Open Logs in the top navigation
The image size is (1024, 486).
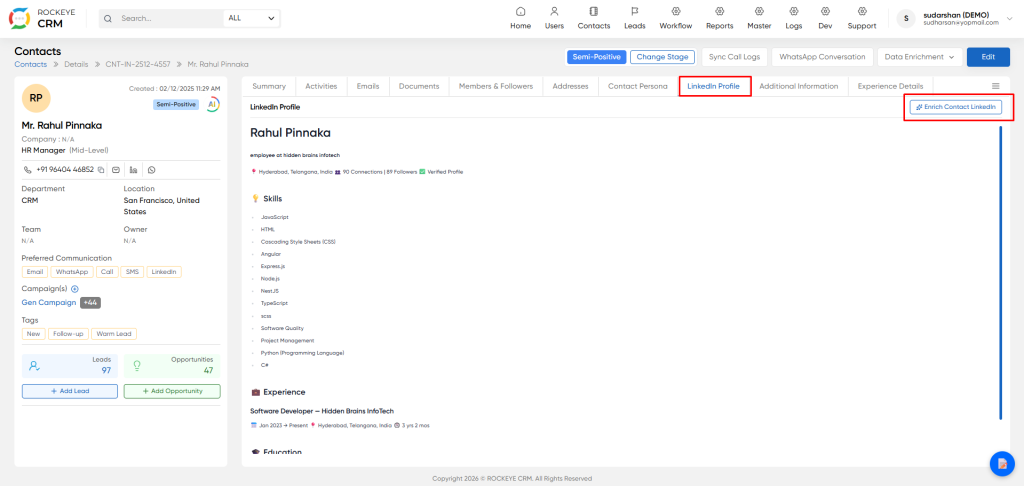tap(793, 18)
